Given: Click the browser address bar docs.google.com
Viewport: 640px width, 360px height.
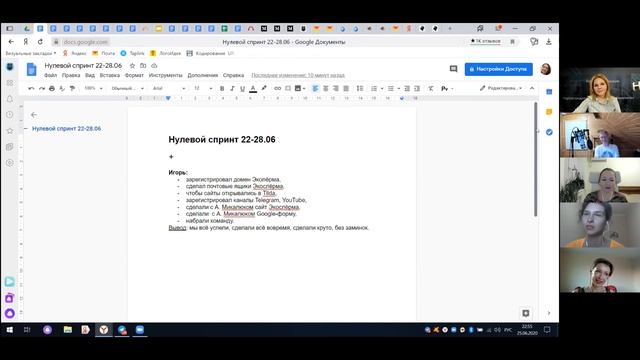Looking at the screenshot, I should [x=86, y=42].
